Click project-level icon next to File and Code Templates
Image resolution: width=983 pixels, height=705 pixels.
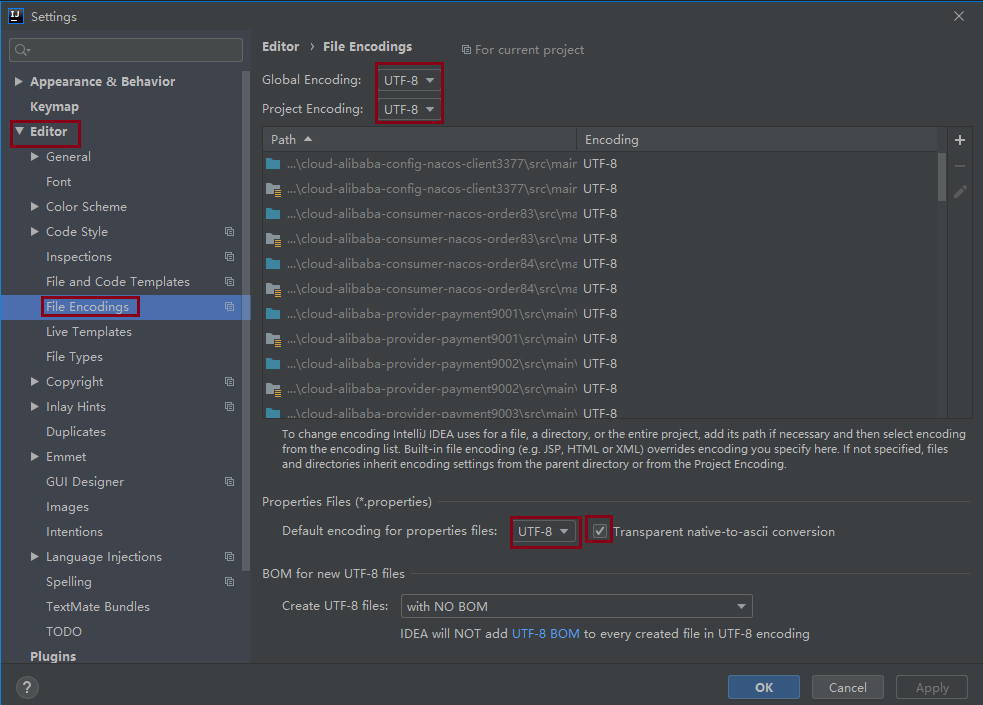pos(229,282)
